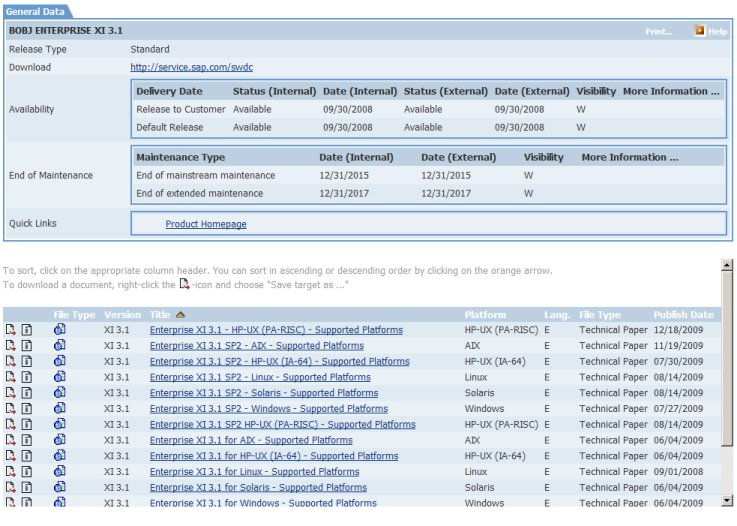Info icon for SP2 - Solaris row

click(27, 393)
